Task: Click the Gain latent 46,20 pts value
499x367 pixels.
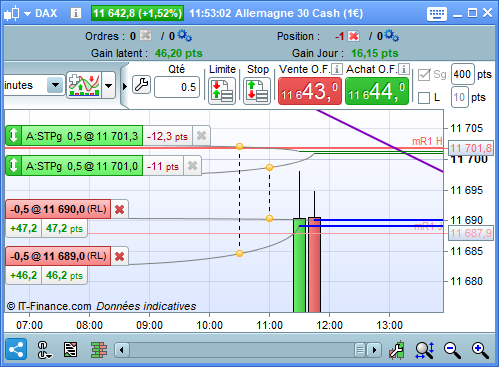Action: [178, 53]
